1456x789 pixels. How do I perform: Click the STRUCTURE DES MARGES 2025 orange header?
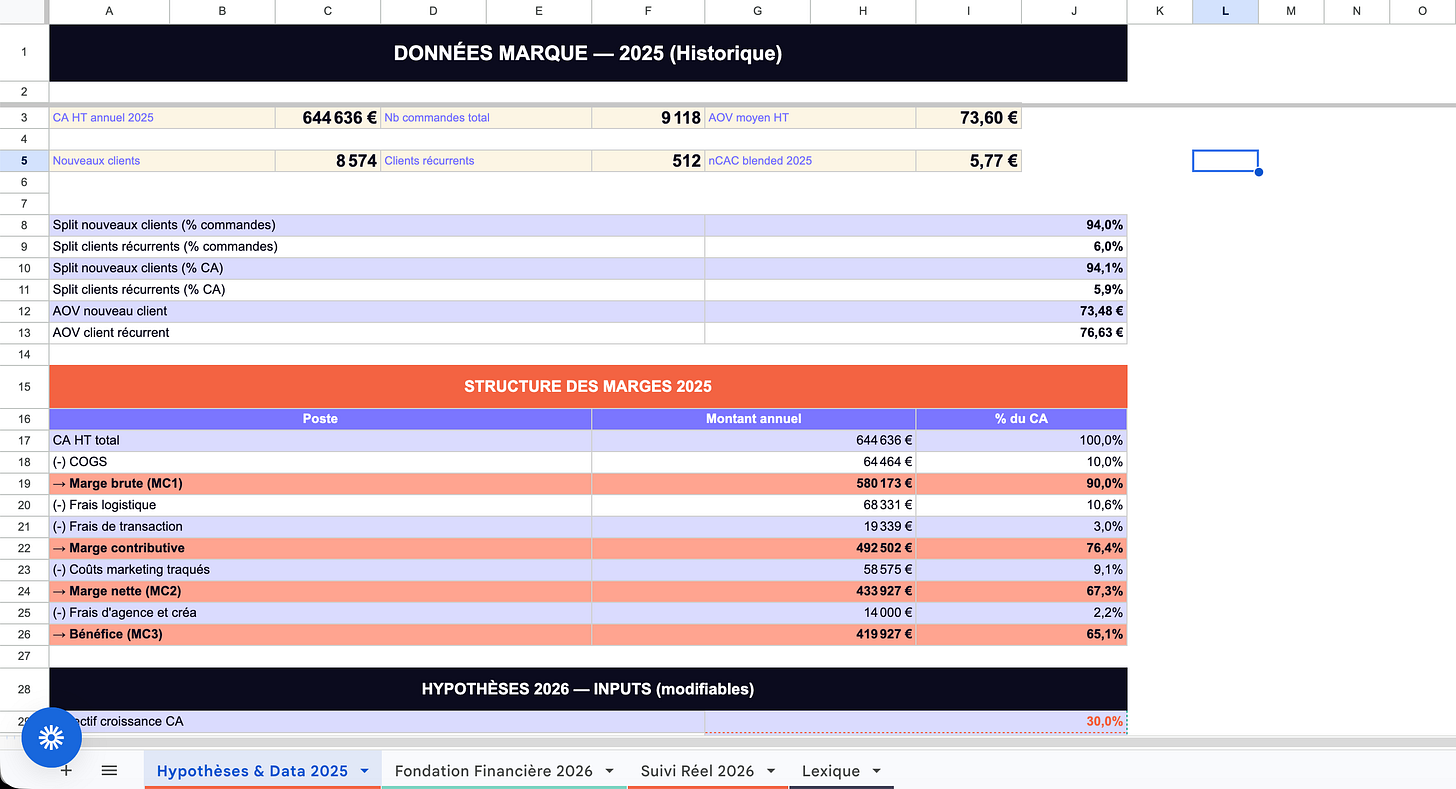588,386
